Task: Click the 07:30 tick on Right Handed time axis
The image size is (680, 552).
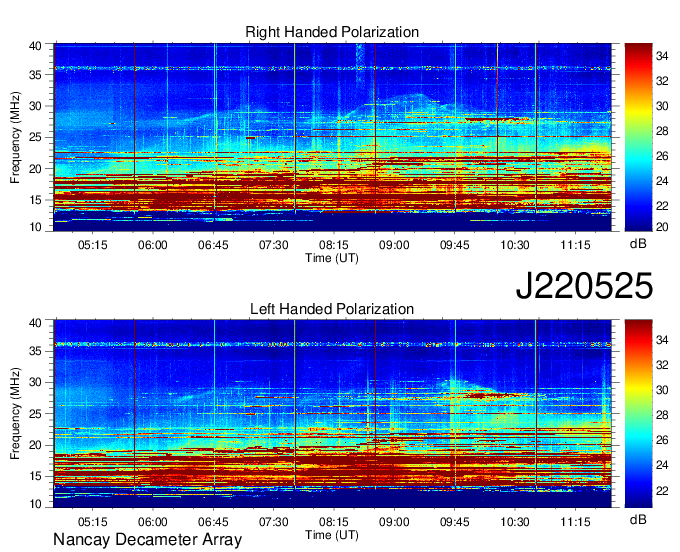Action: [273, 245]
